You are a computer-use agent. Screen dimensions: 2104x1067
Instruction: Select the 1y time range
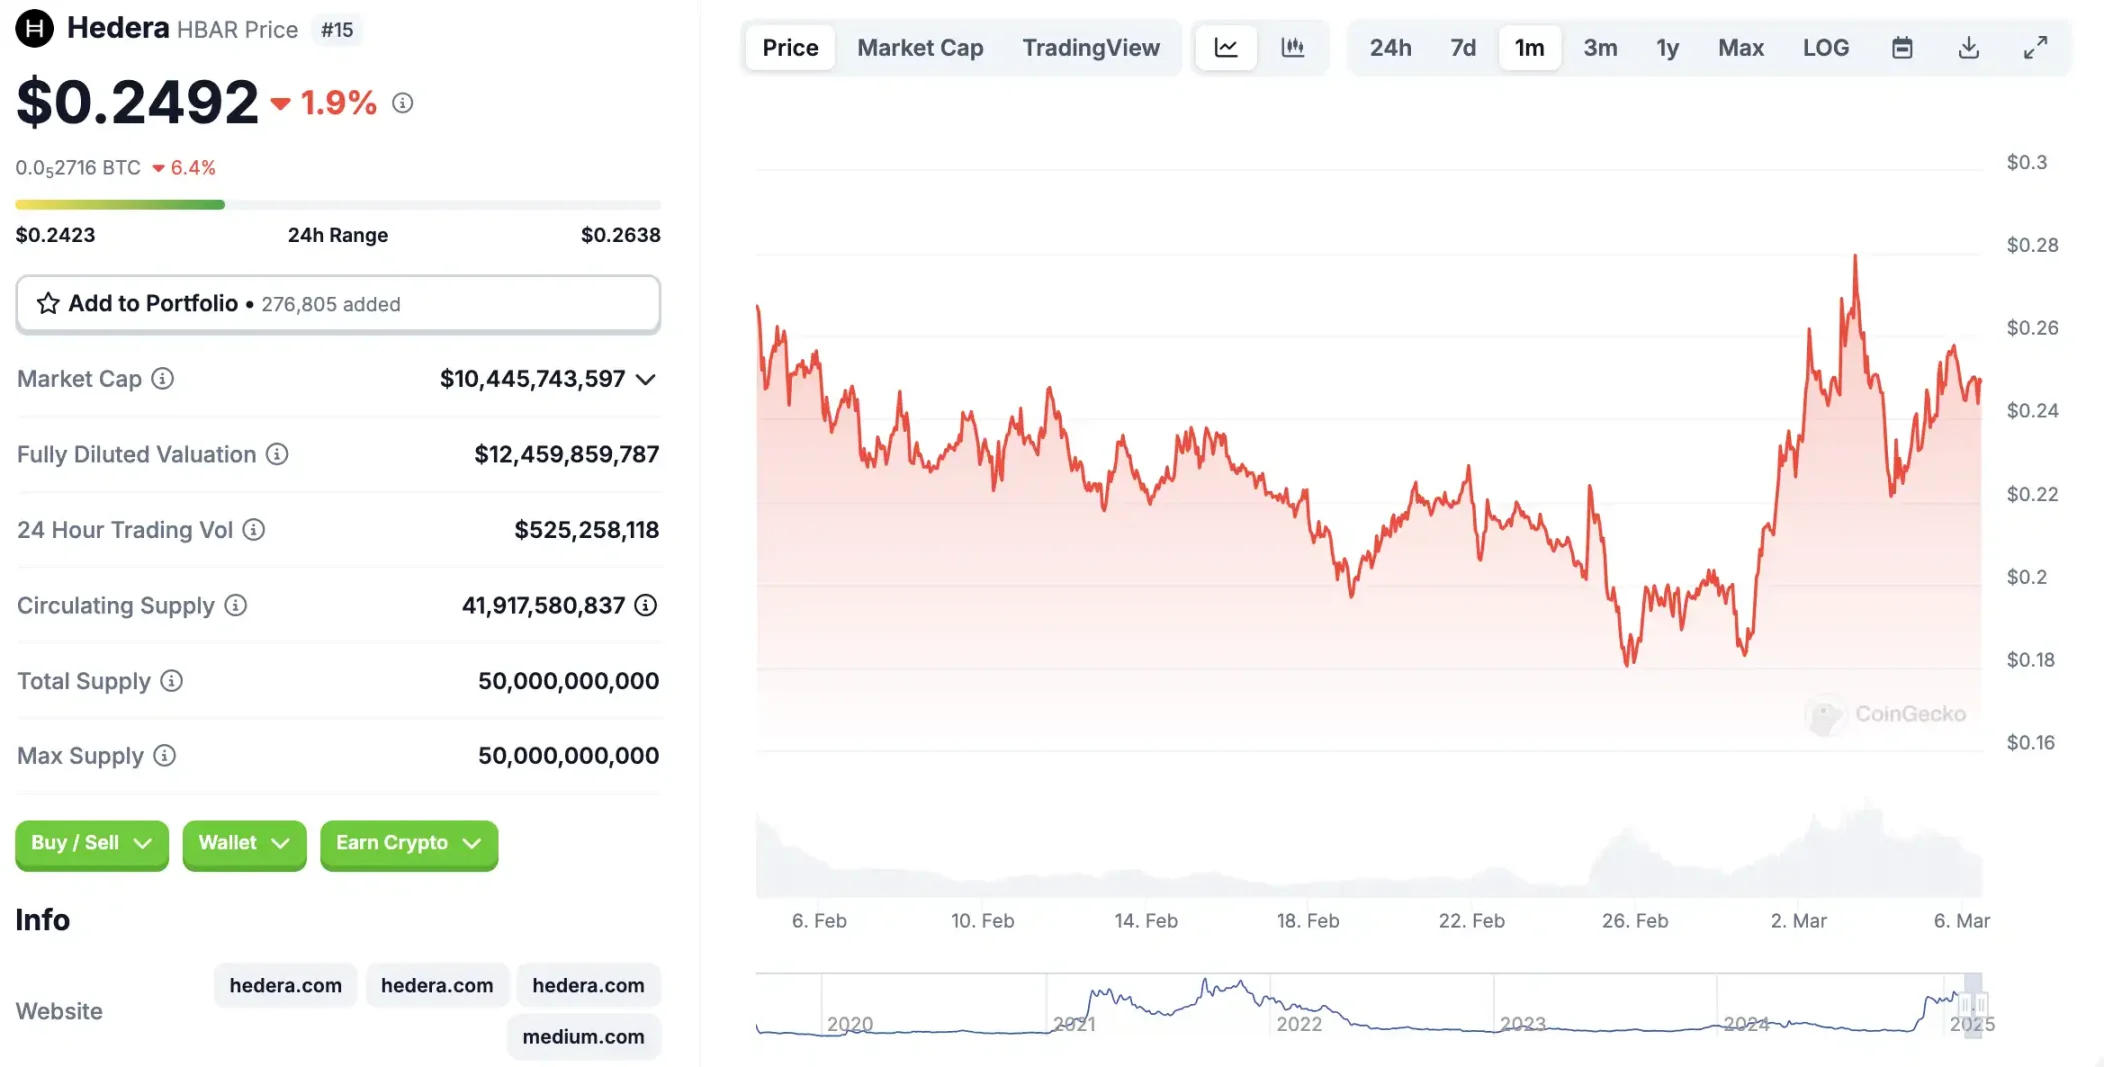click(x=1667, y=47)
